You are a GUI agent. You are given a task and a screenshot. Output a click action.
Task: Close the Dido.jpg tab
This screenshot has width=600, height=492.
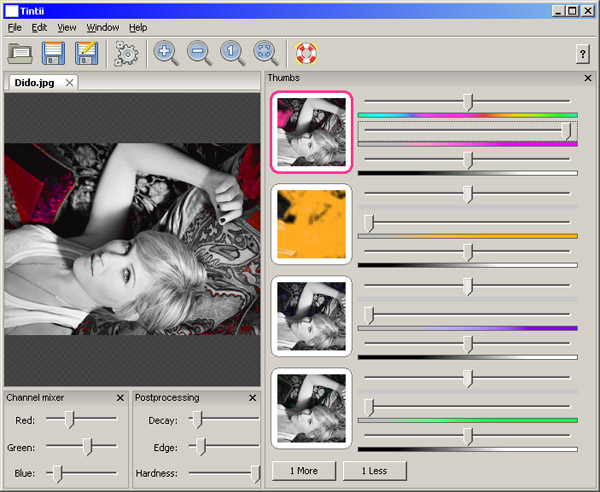(69, 83)
